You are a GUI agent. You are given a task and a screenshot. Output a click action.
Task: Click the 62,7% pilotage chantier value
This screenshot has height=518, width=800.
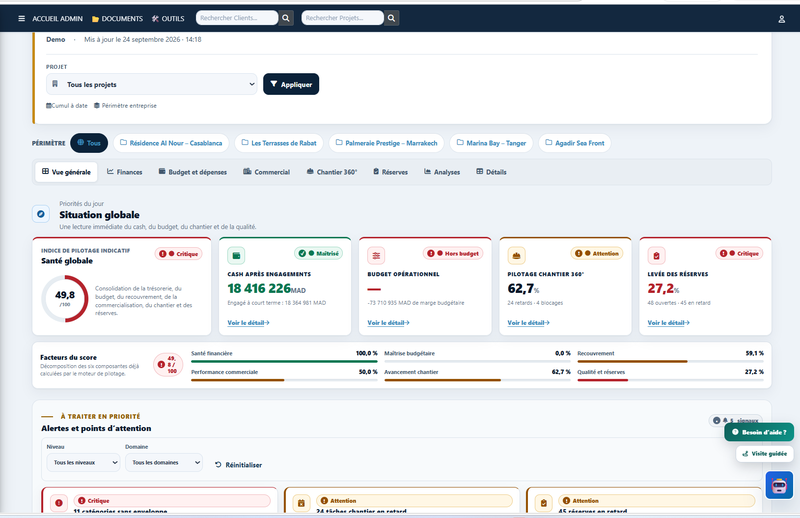point(523,288)
